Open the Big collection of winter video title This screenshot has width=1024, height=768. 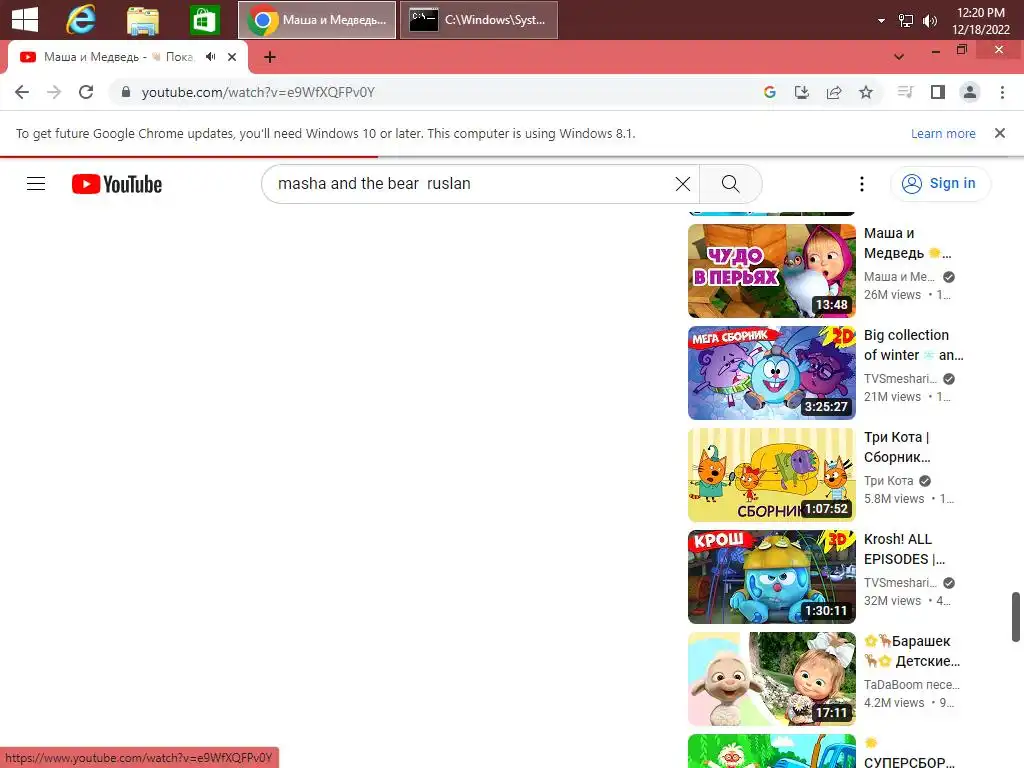(x=913, y=345)
